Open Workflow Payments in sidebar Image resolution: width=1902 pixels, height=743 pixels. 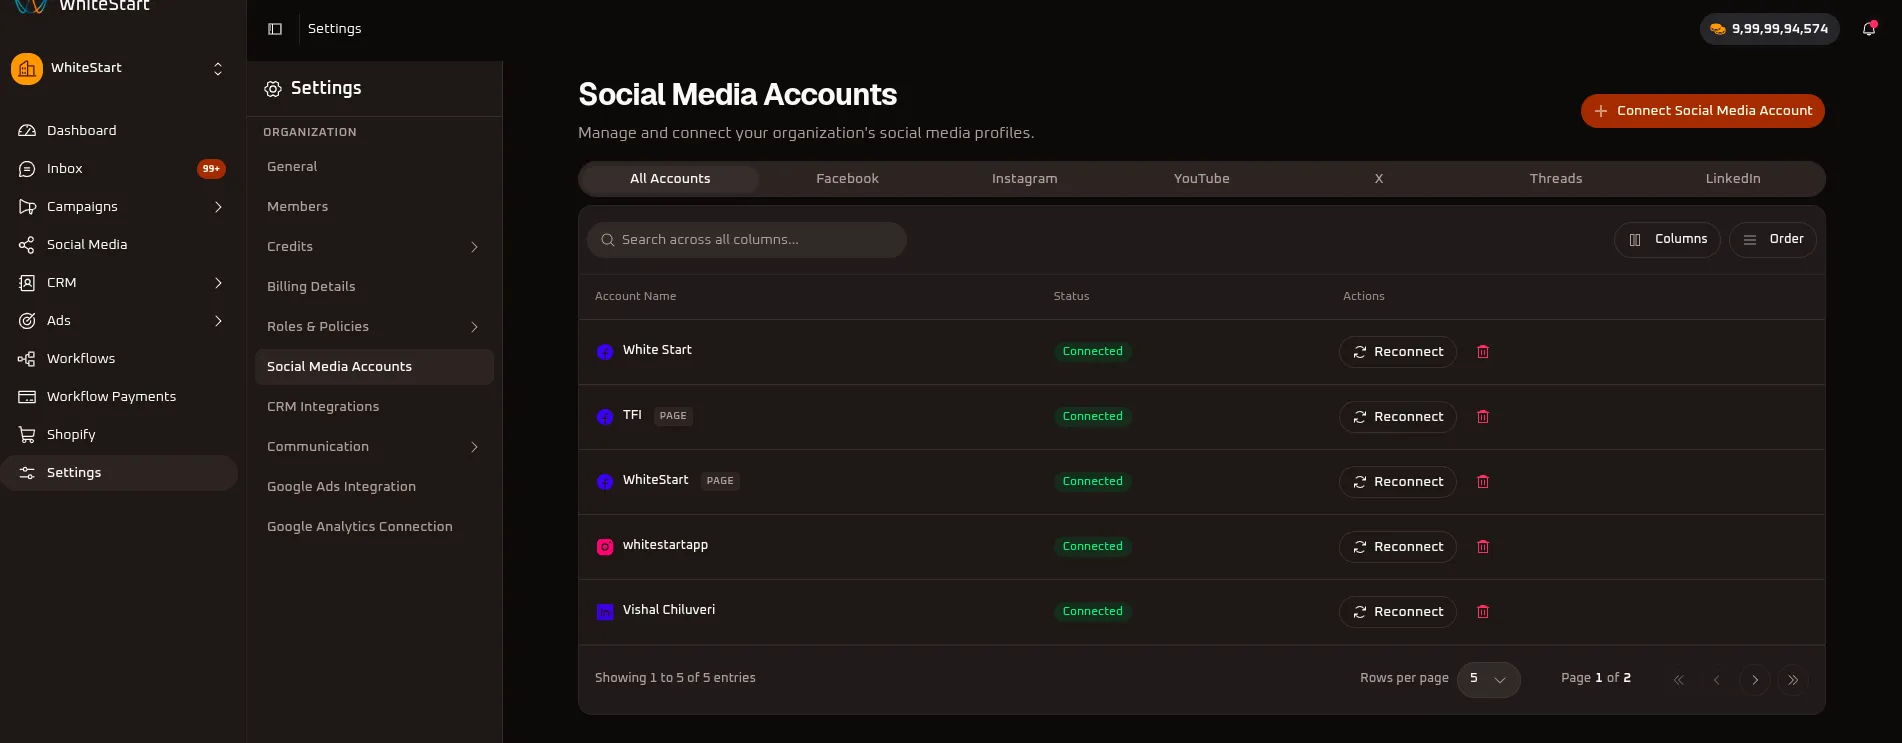pyautogui.click(x=119, y=397)
